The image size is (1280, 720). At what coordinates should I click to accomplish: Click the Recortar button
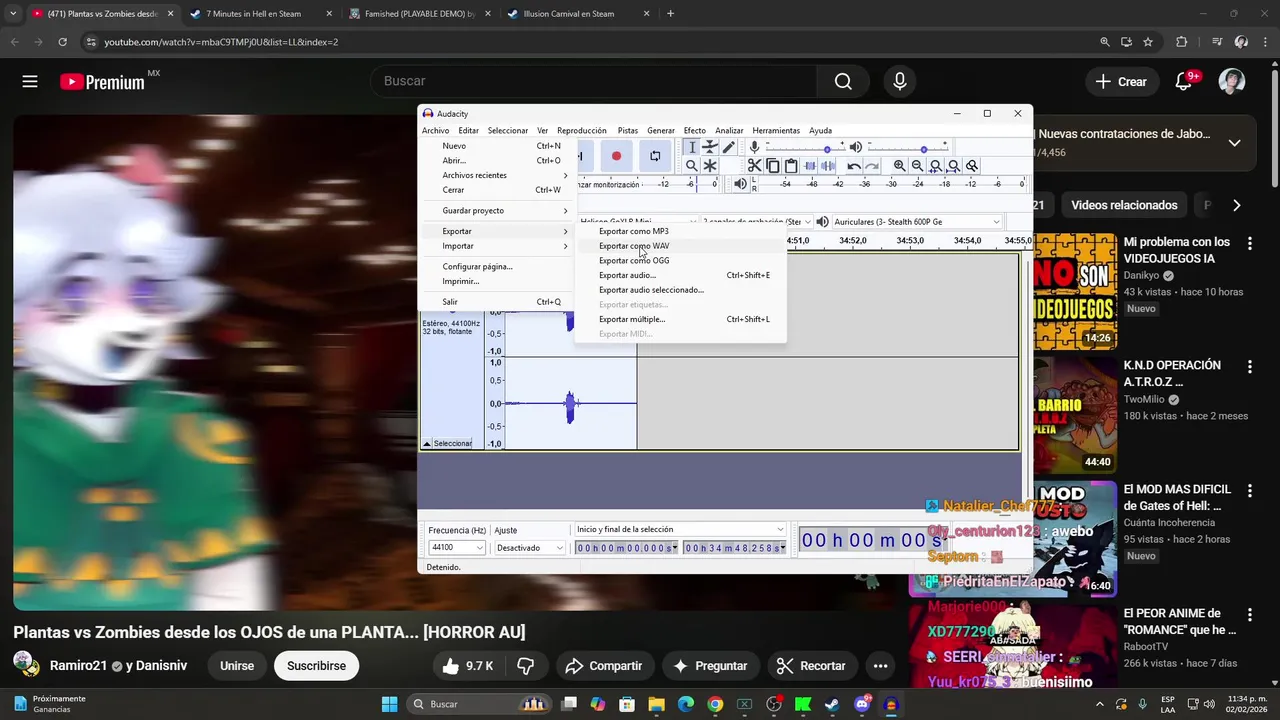[x=811, y=666]
